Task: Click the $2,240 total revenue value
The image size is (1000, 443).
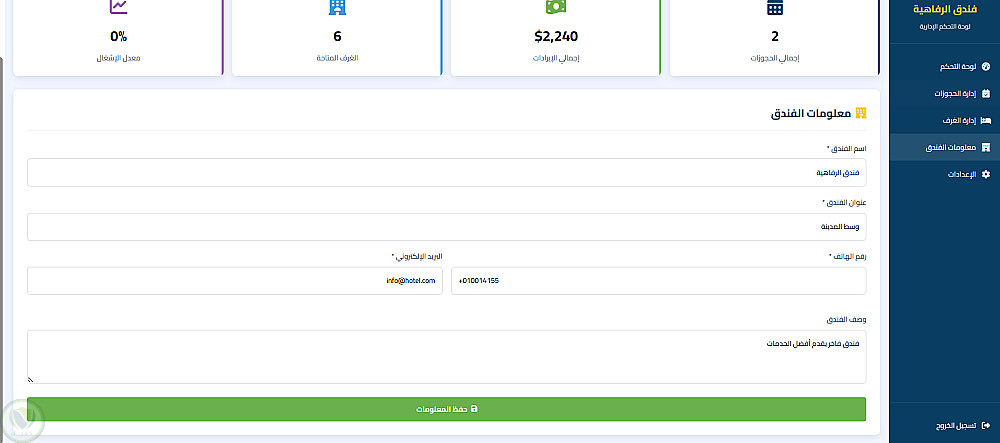Action: tap(556, 37)
